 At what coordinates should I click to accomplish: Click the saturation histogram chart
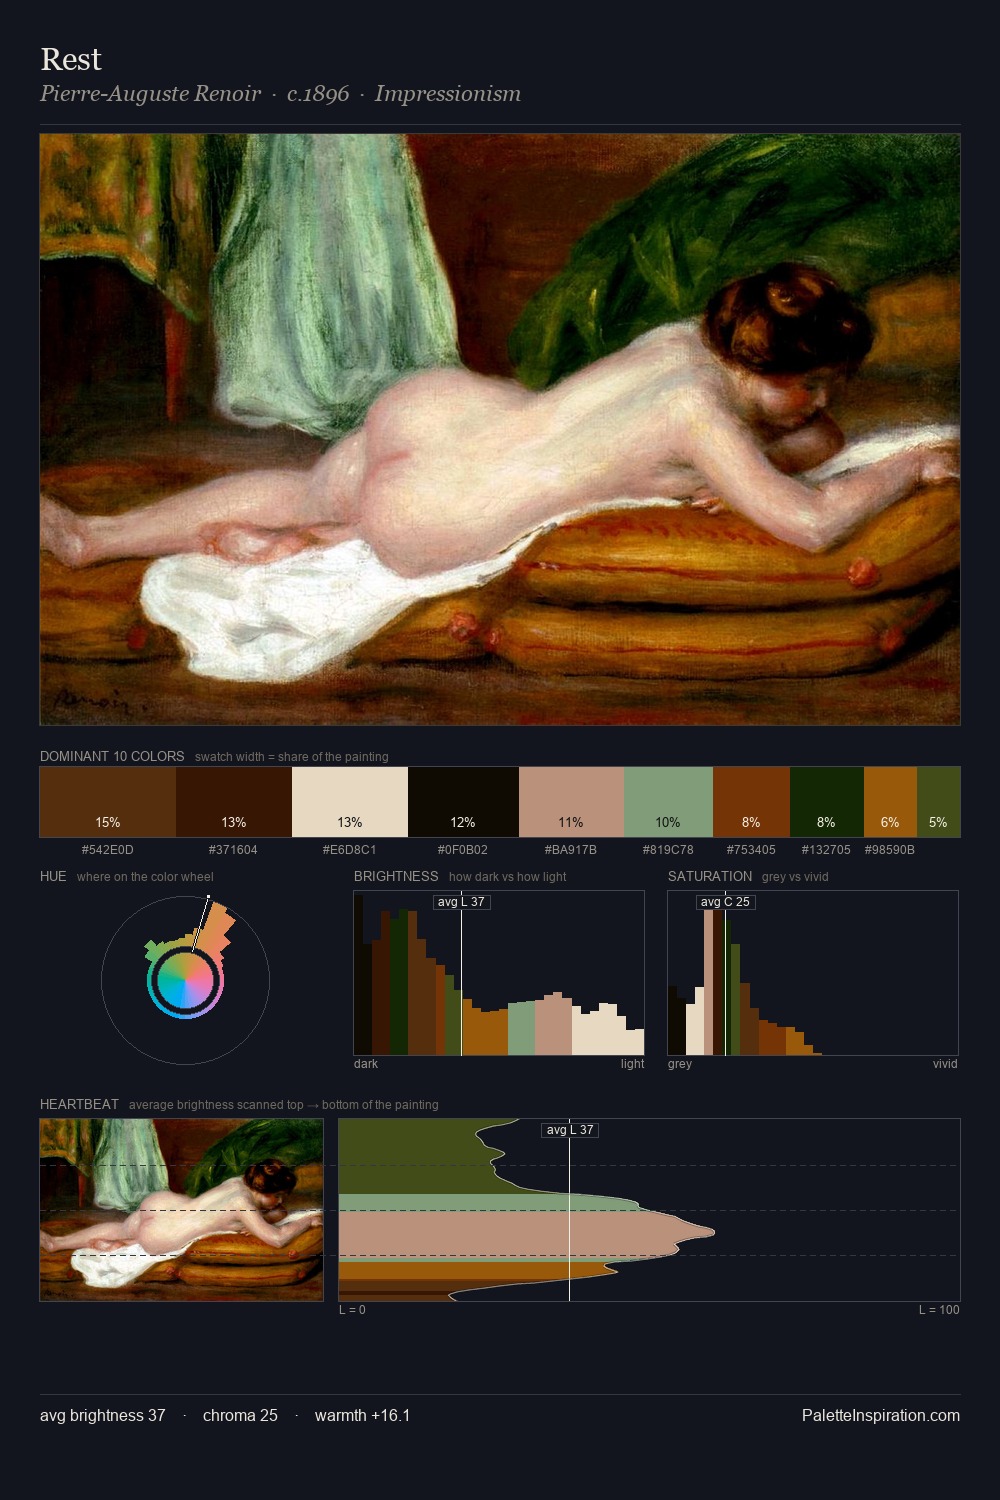tap(813, 973)
